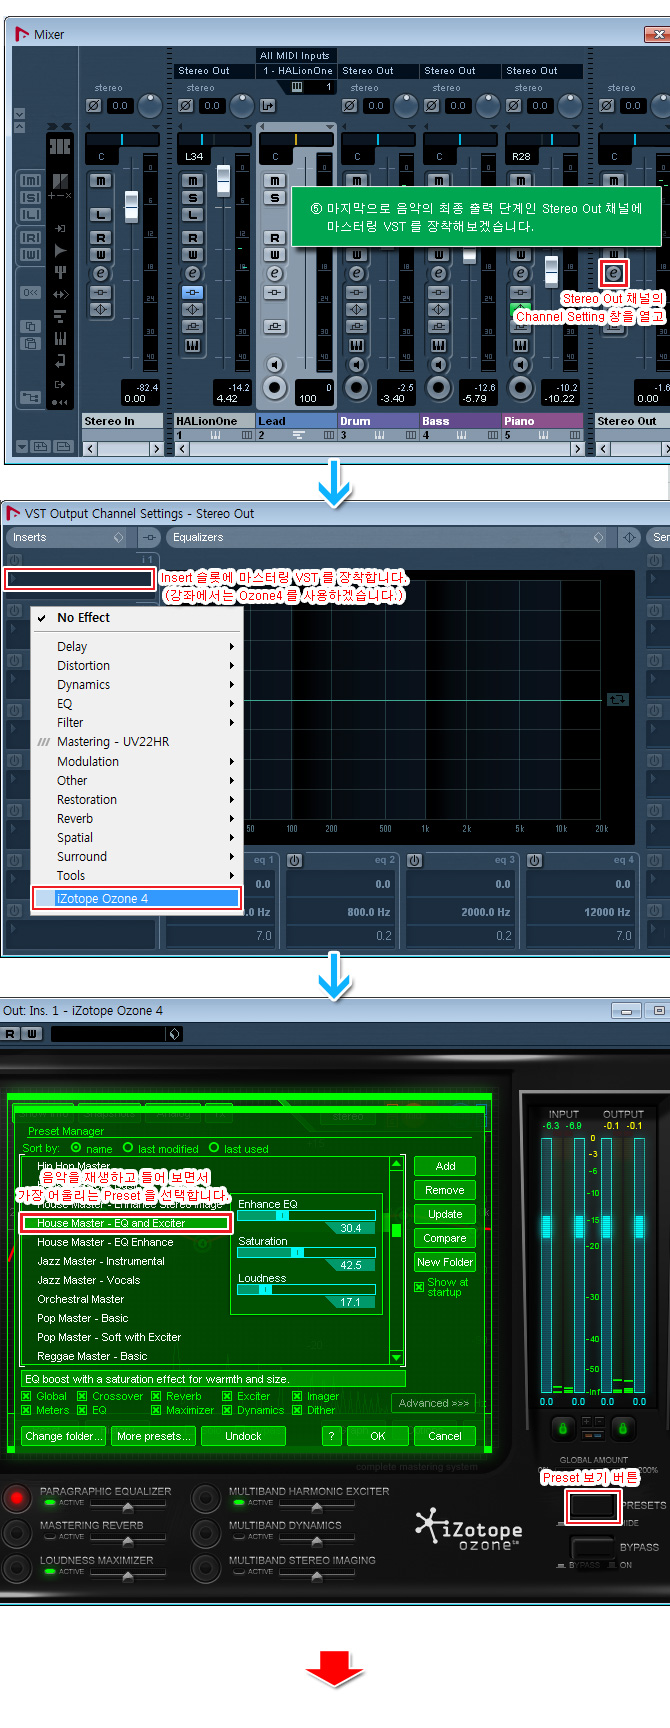Toggle the Crossover checkbox

coord(82,1396)
